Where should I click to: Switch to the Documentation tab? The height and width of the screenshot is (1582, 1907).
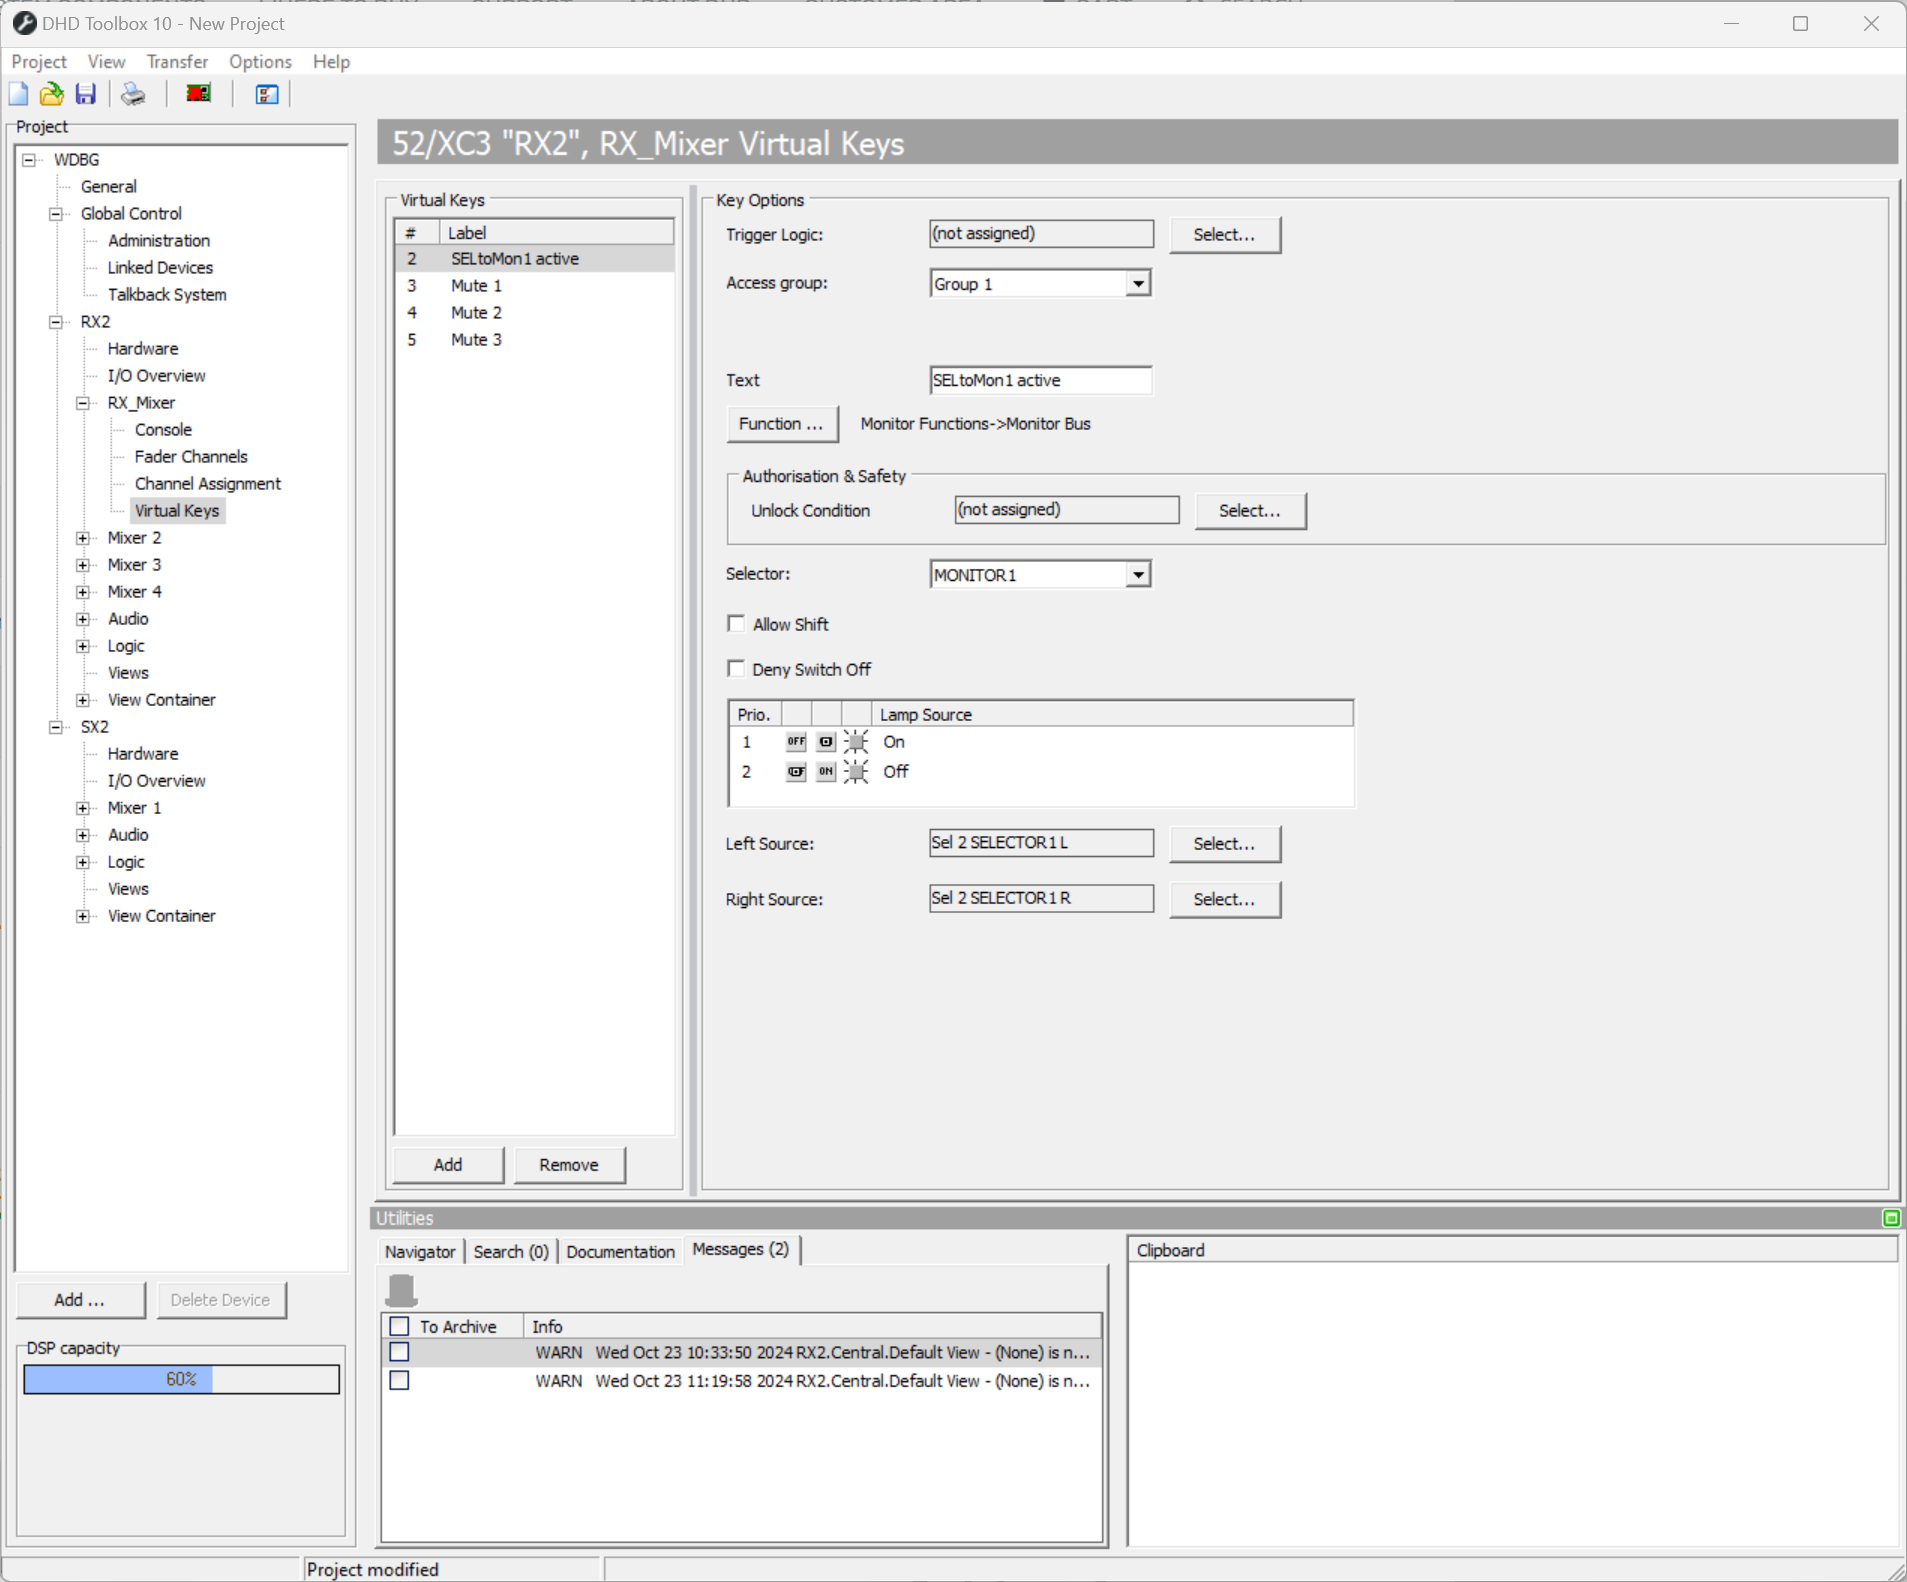(x=619, y=1251)
